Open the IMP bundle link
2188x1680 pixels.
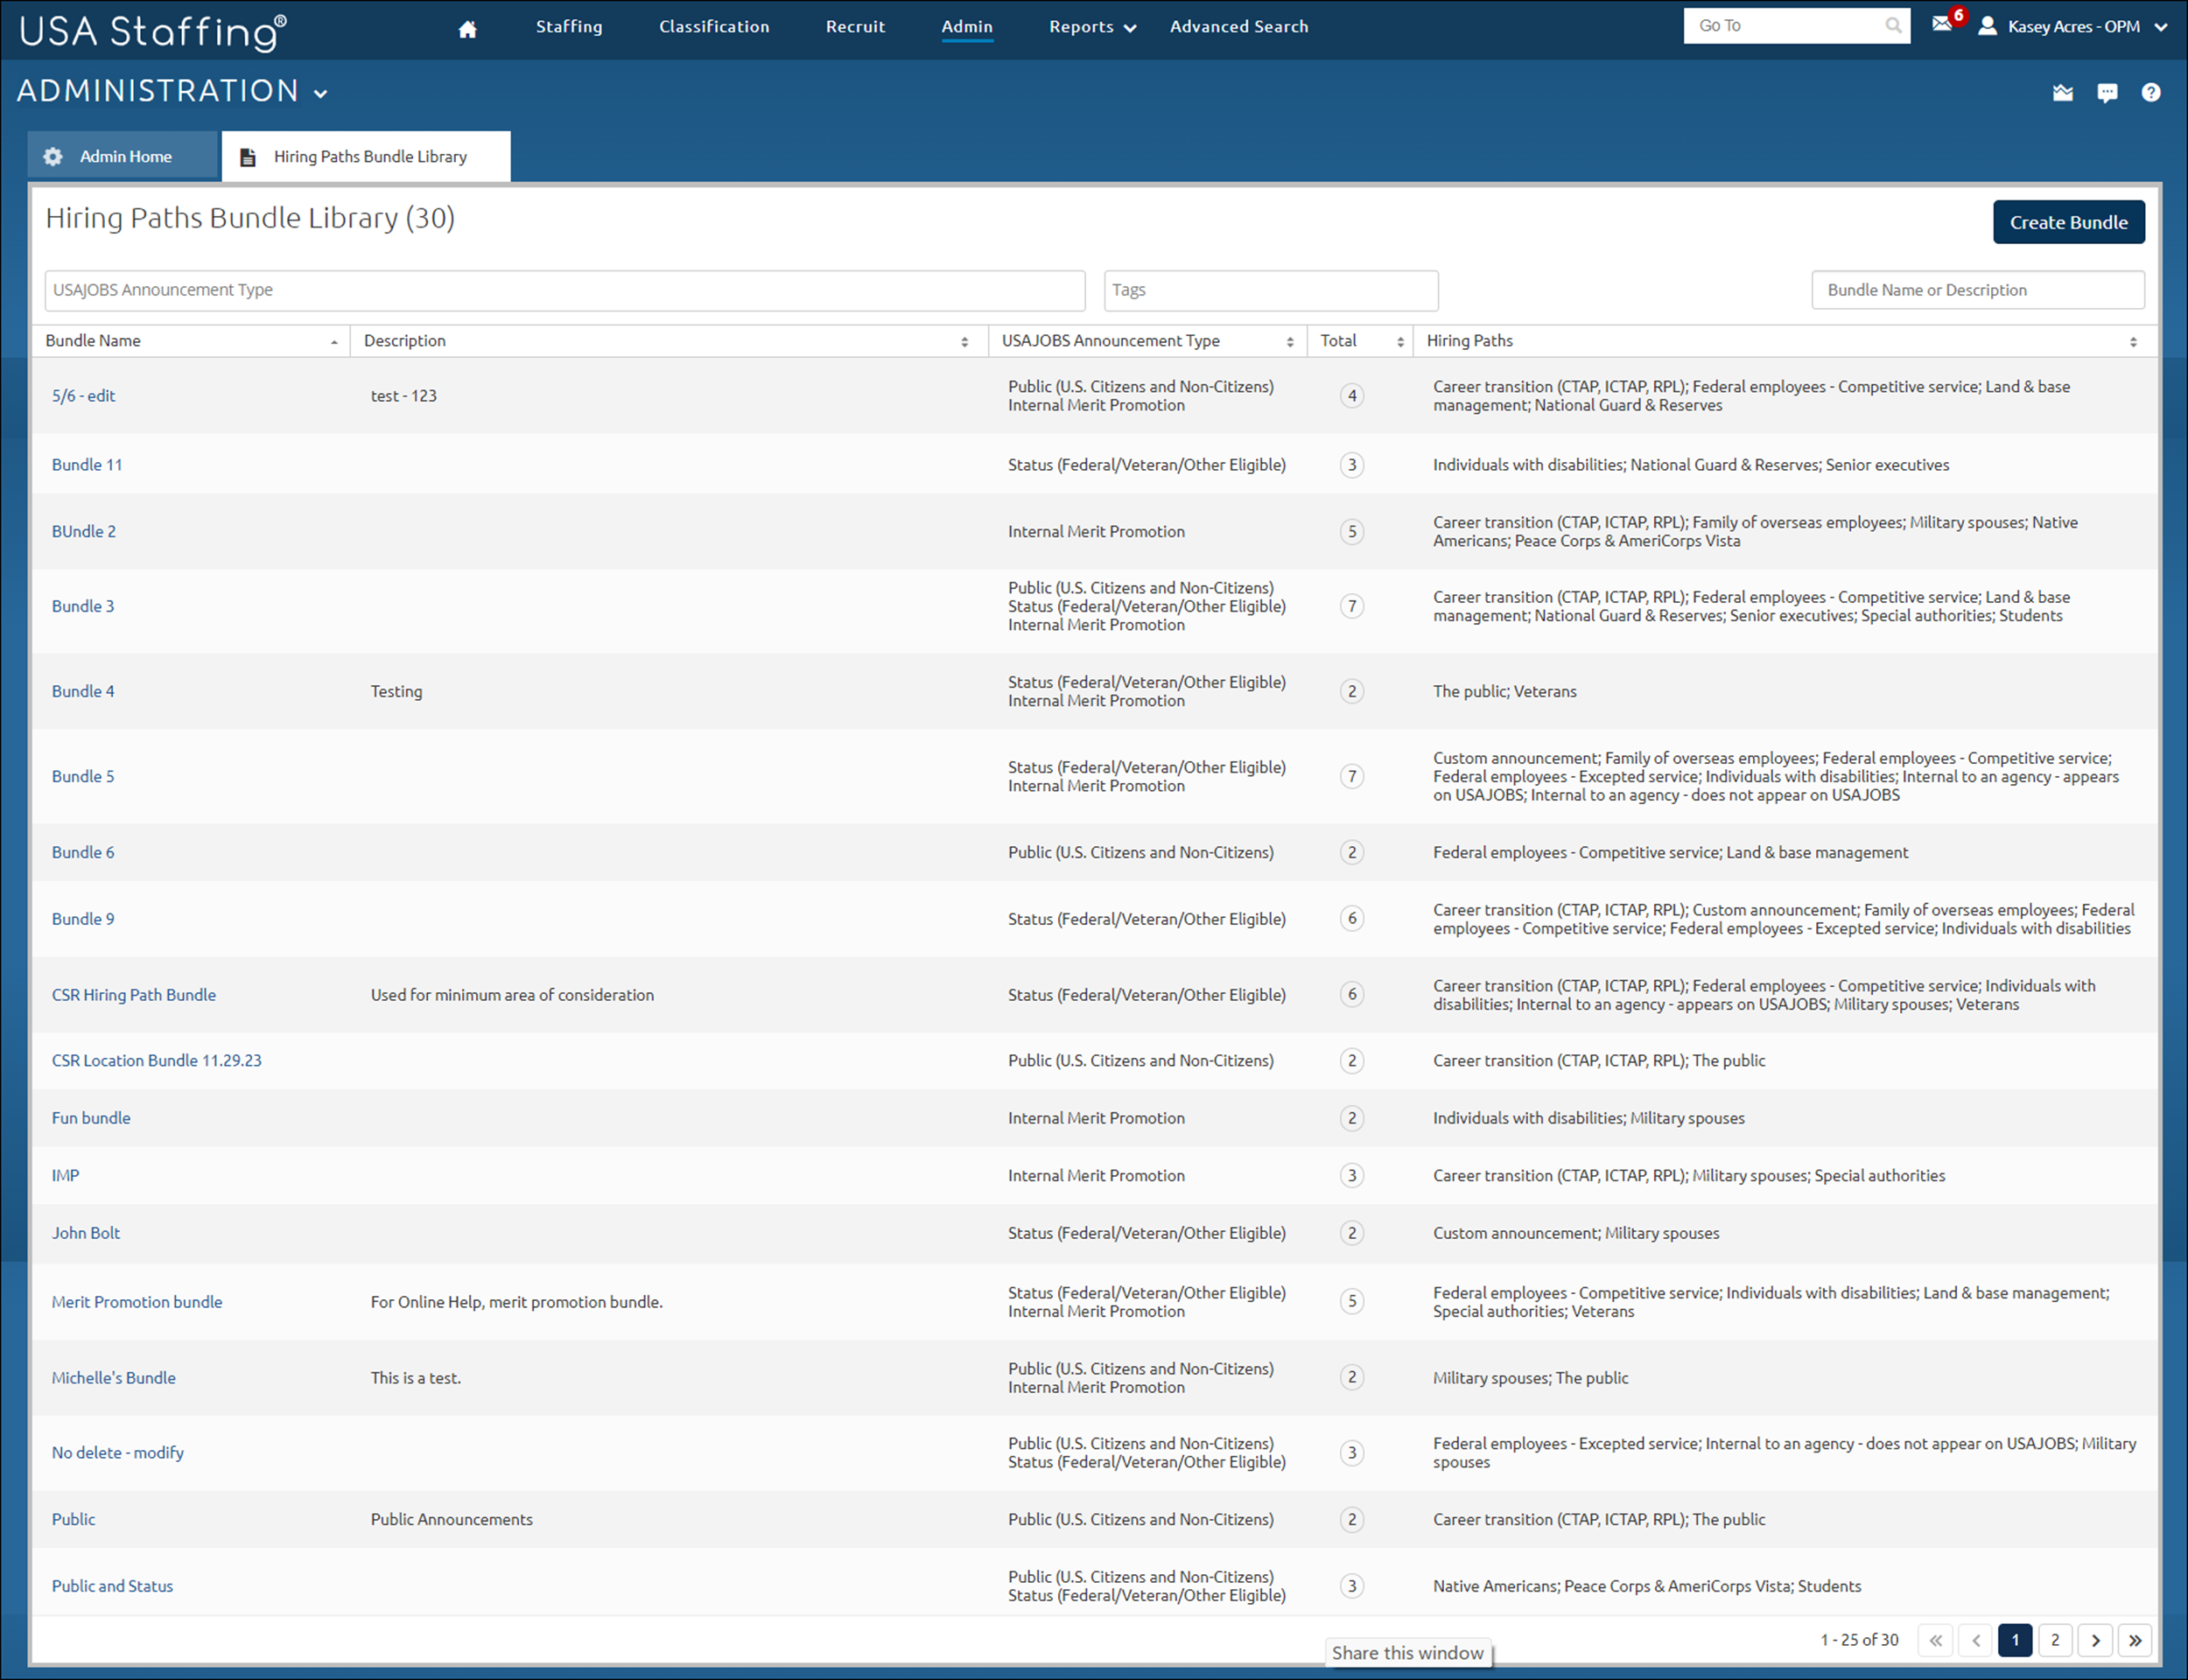(66, 1176)
